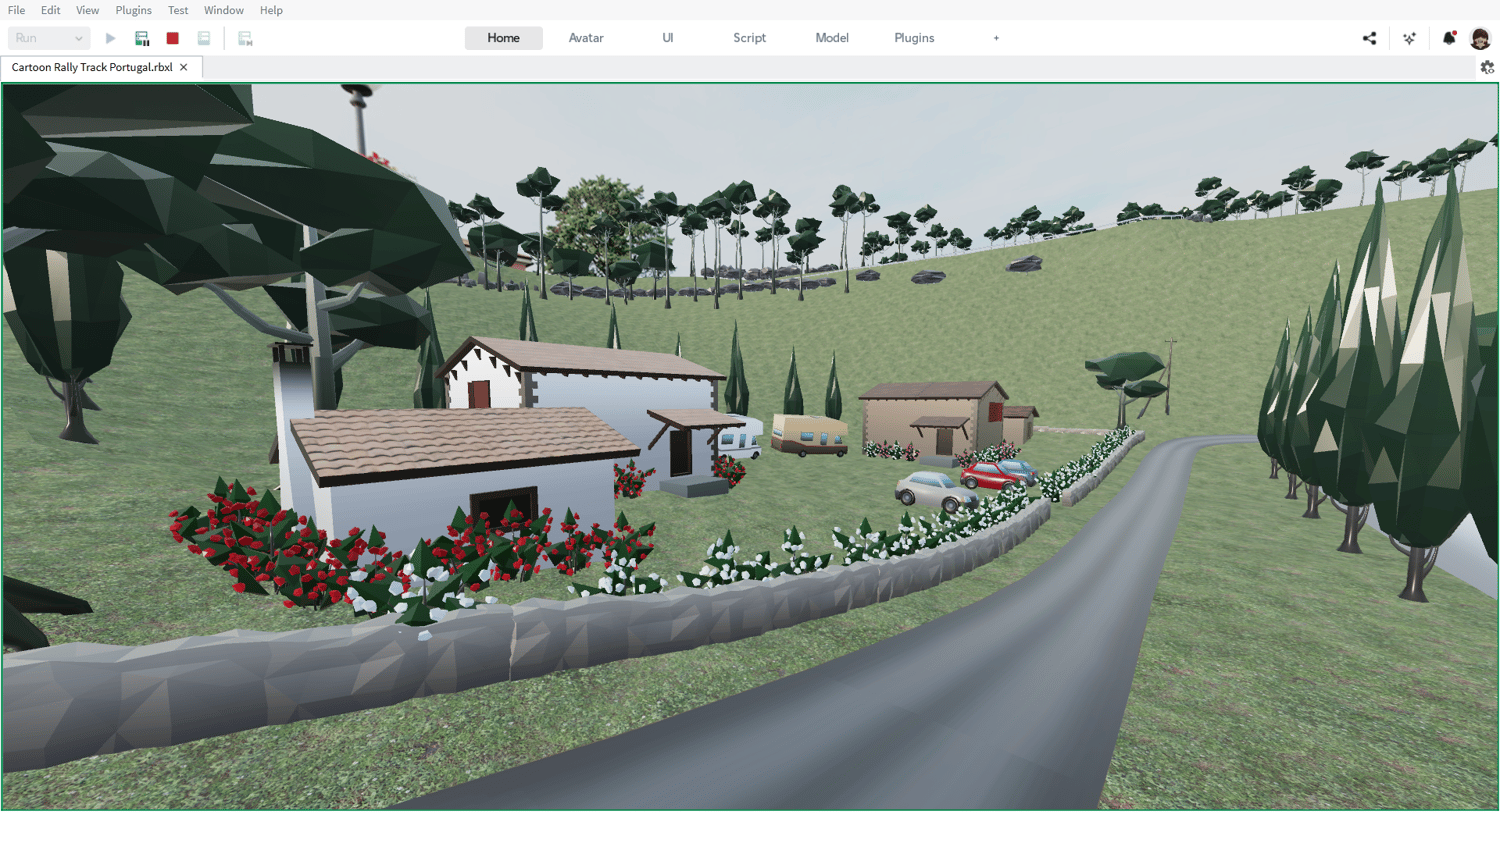
Task: Click the greyed server view icon before the divider
Action: [204, 38]
